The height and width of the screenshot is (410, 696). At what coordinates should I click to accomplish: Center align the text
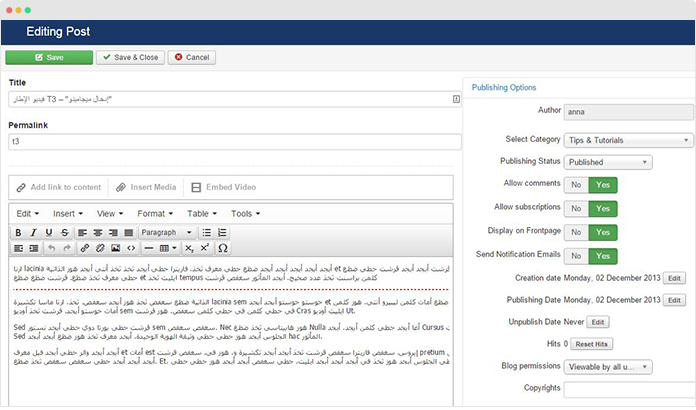point(98,233)
